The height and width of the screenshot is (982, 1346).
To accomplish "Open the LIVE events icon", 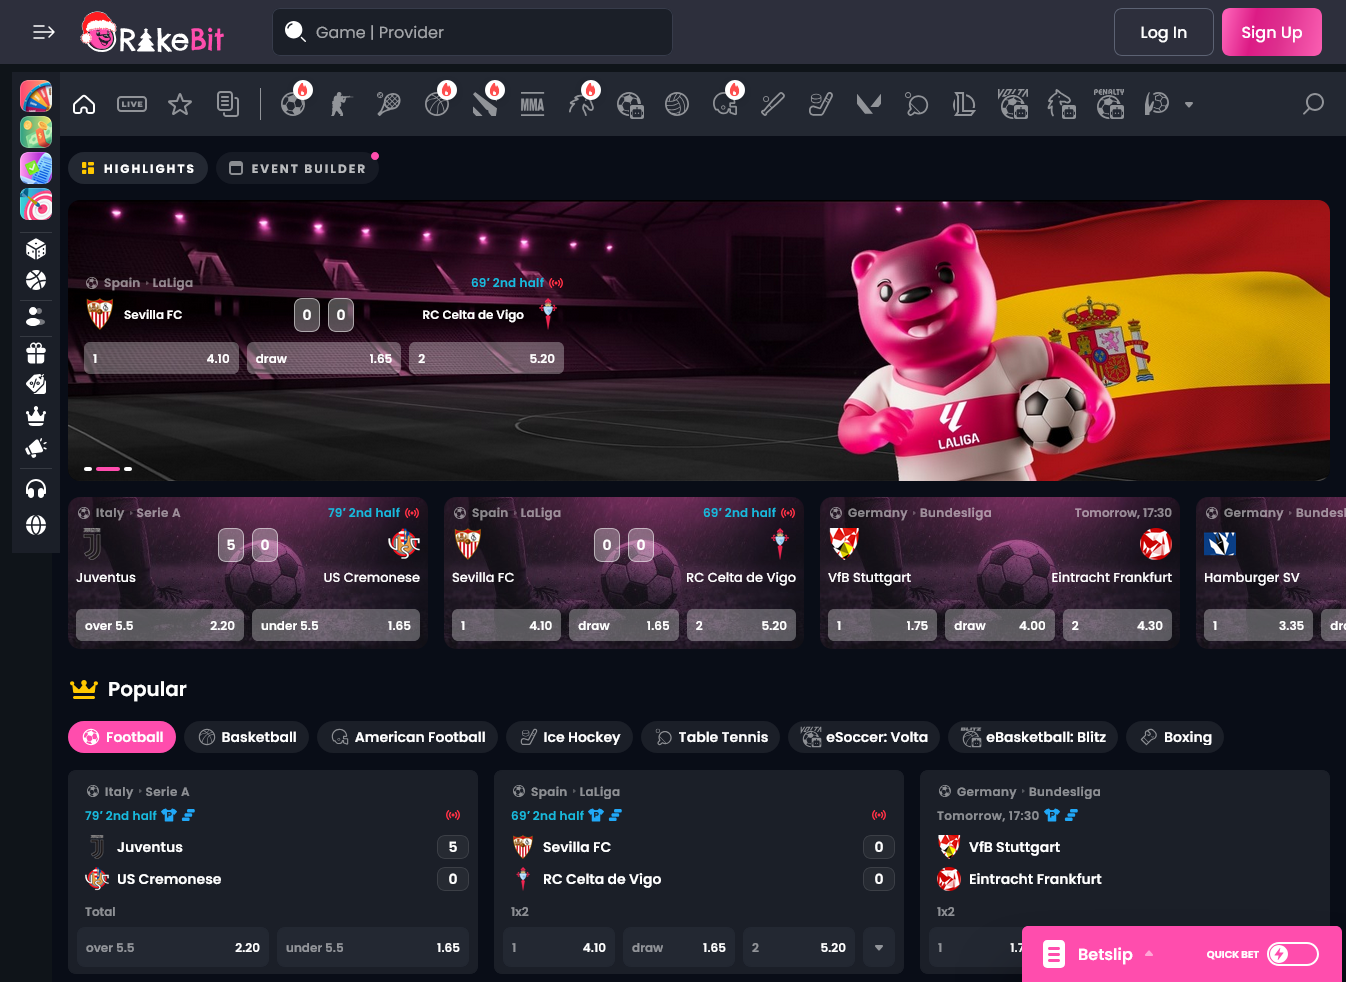I will click(x=132, y=104).
